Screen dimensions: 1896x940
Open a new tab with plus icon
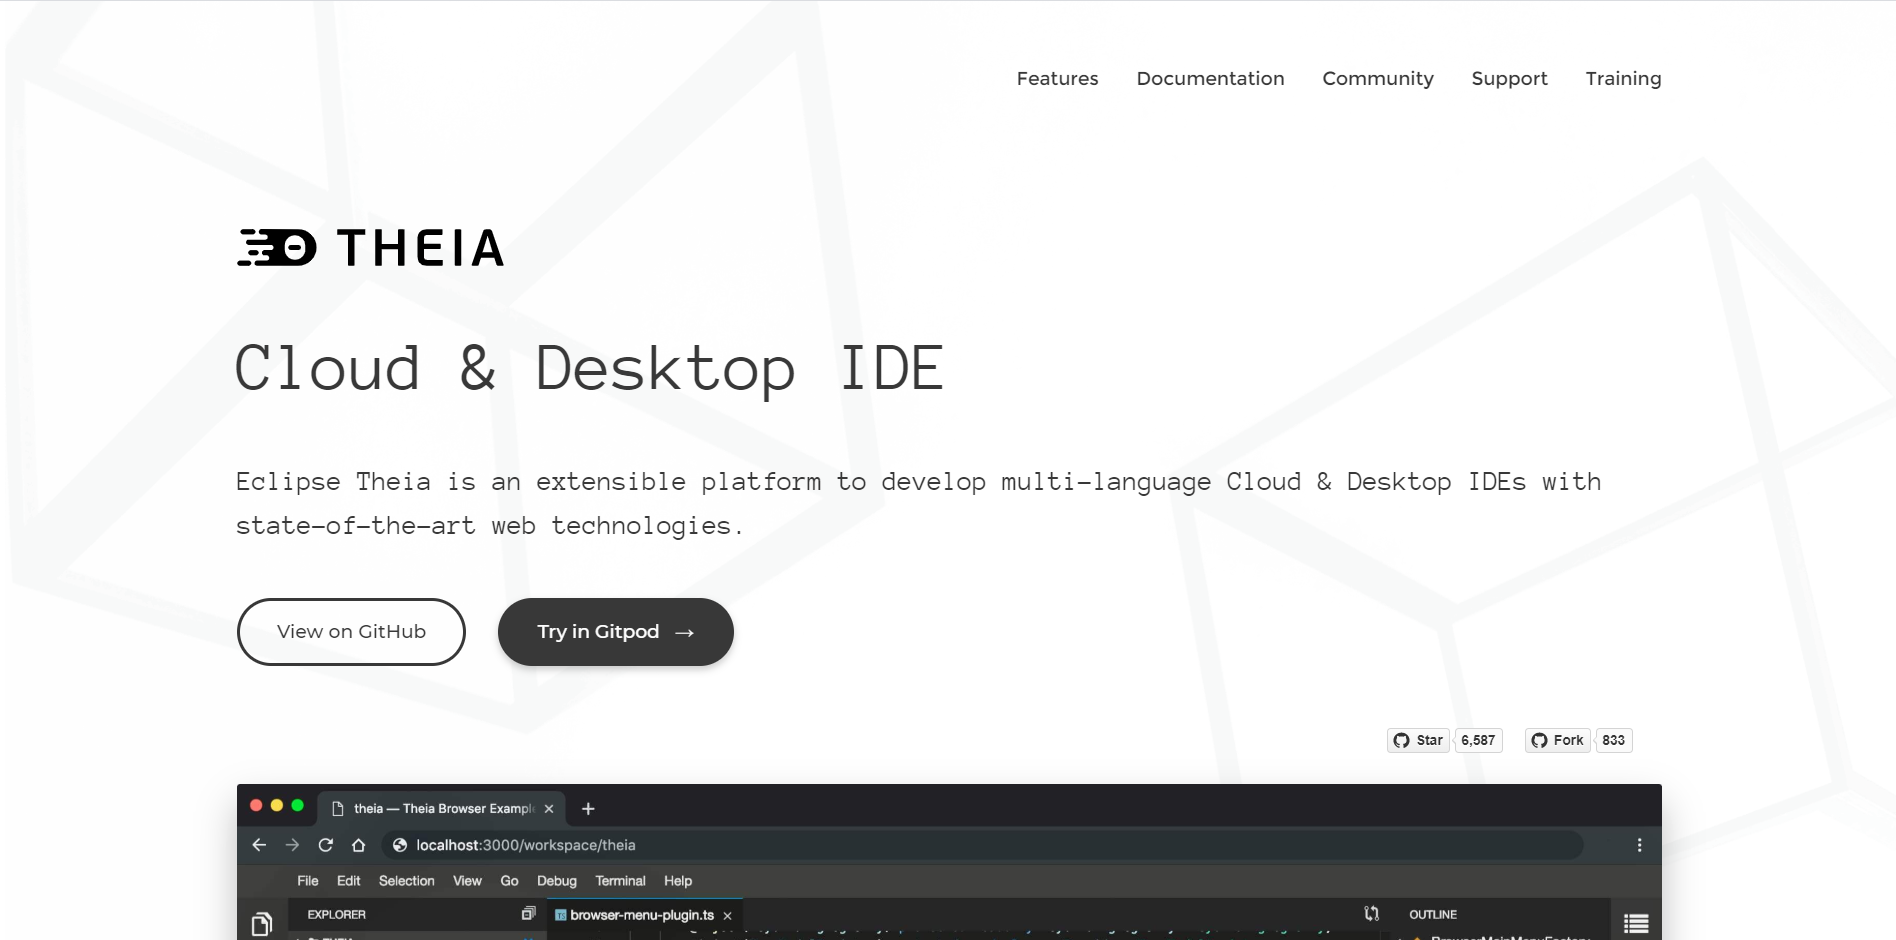point(588,809)
